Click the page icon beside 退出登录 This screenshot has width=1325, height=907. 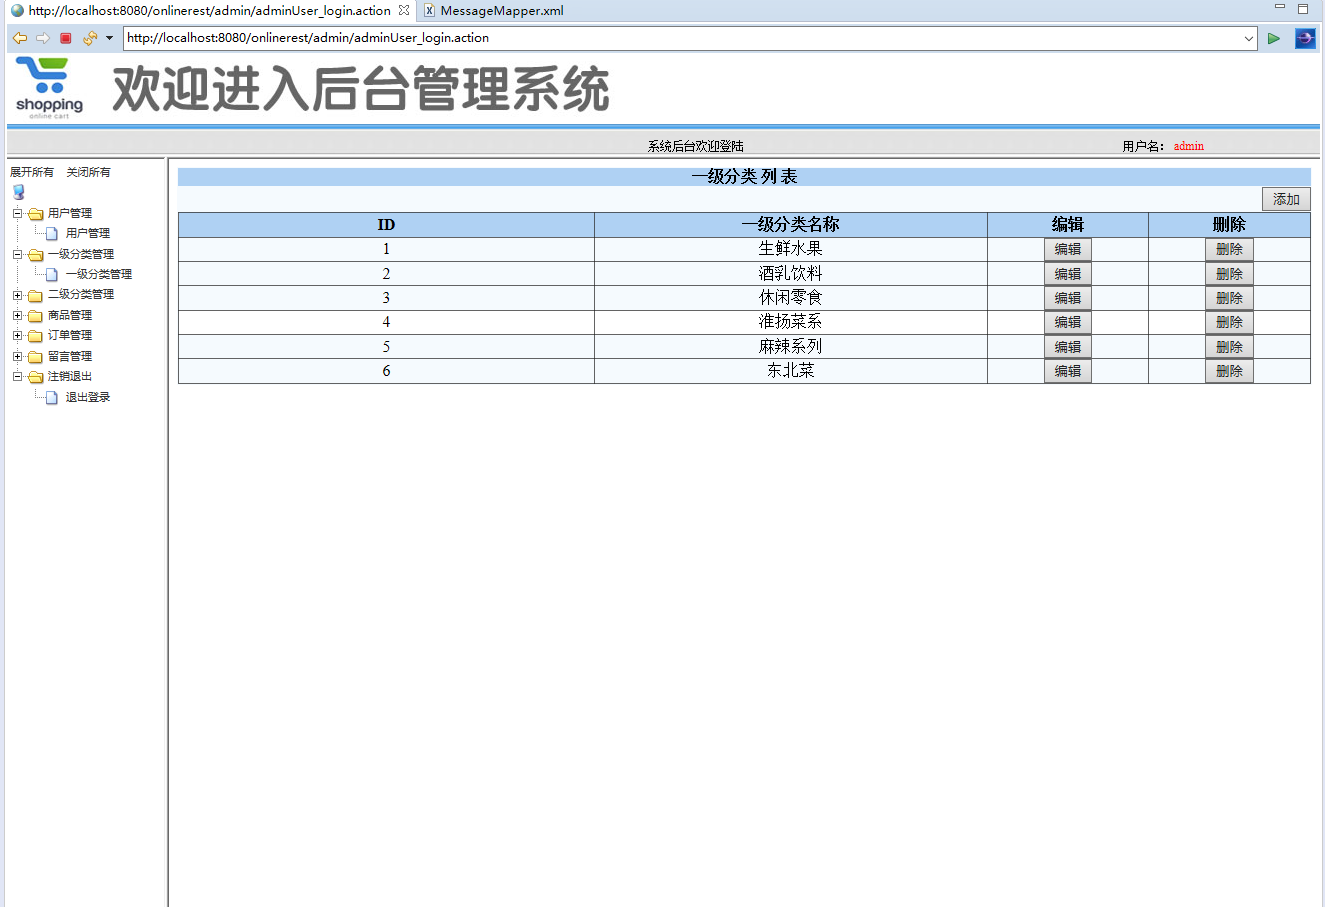(x=50, y=397)
